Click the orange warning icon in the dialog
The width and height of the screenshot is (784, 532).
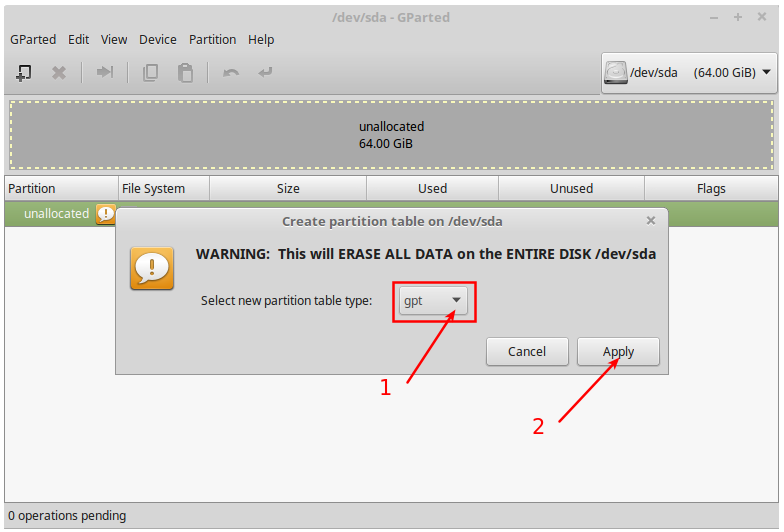pyautogui.click(x=152, y=268)
